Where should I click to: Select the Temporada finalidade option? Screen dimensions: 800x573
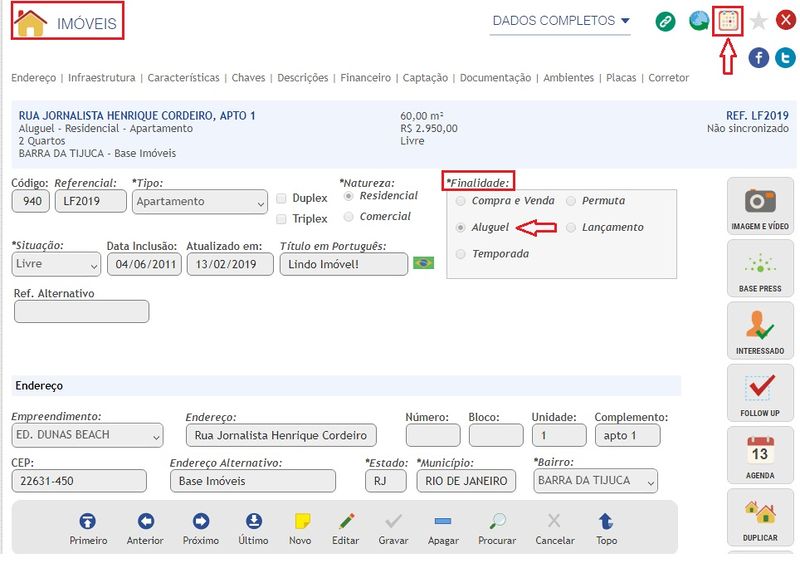[460, 254]
